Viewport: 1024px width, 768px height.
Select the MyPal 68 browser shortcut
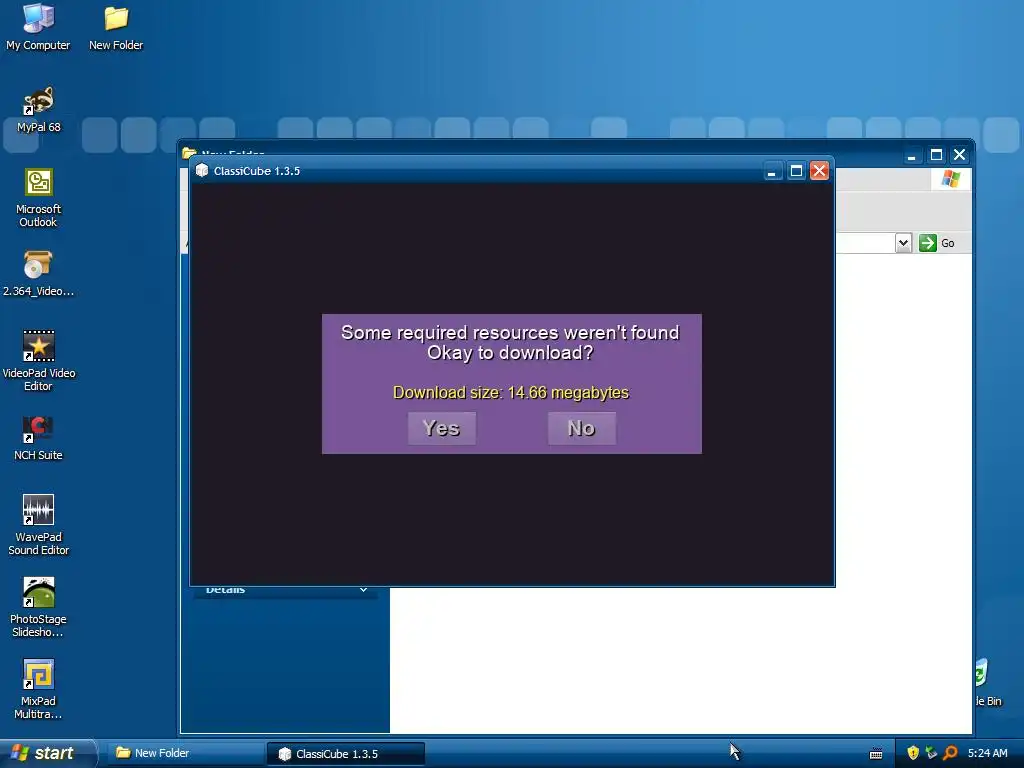coord(39,110)
